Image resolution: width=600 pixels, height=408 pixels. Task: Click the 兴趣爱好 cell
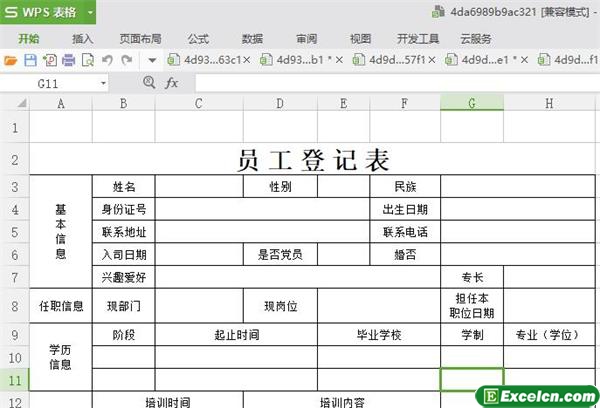pos(124,277)
